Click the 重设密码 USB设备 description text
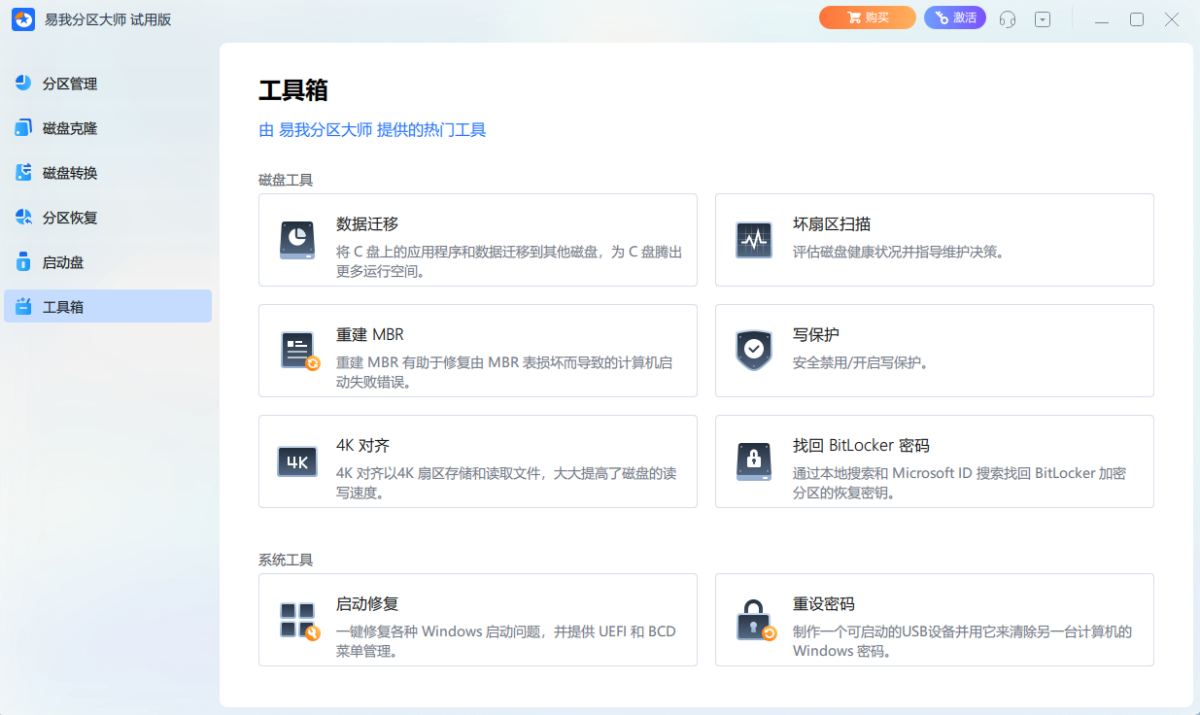Viewport: 1200px width, 715px height. pyautogui.click(x=962, y=641)
